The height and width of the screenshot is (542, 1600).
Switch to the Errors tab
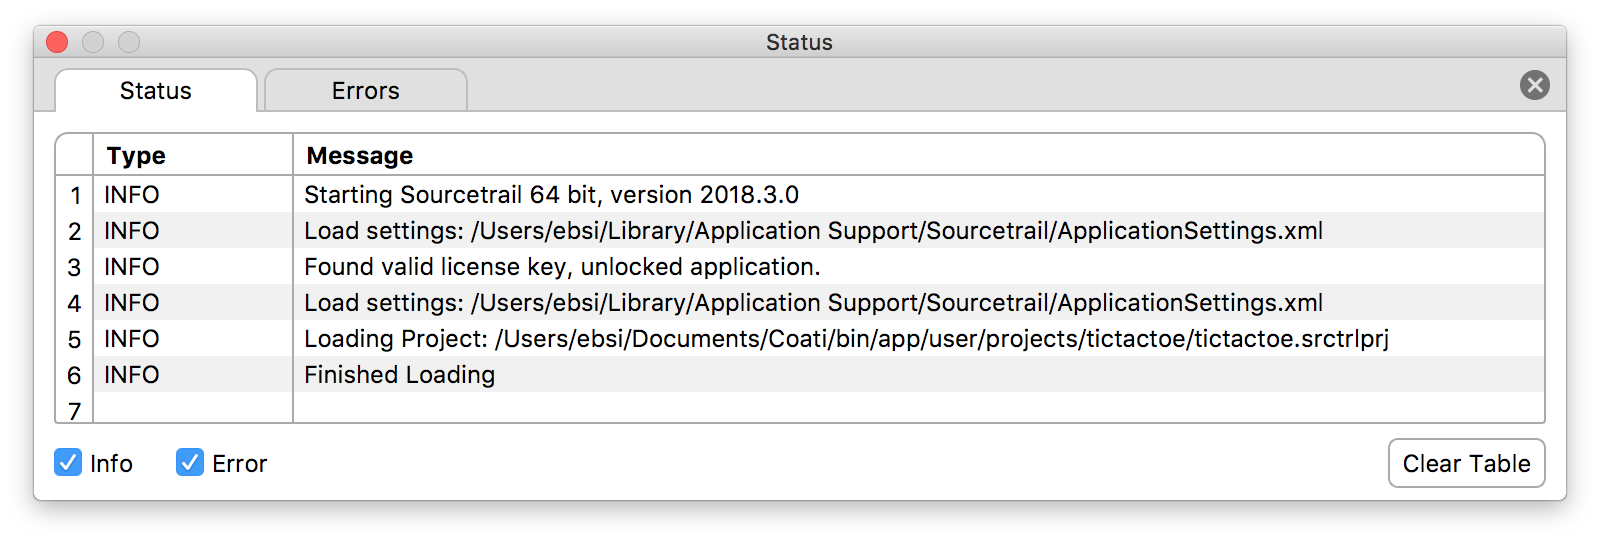point(366,91)
